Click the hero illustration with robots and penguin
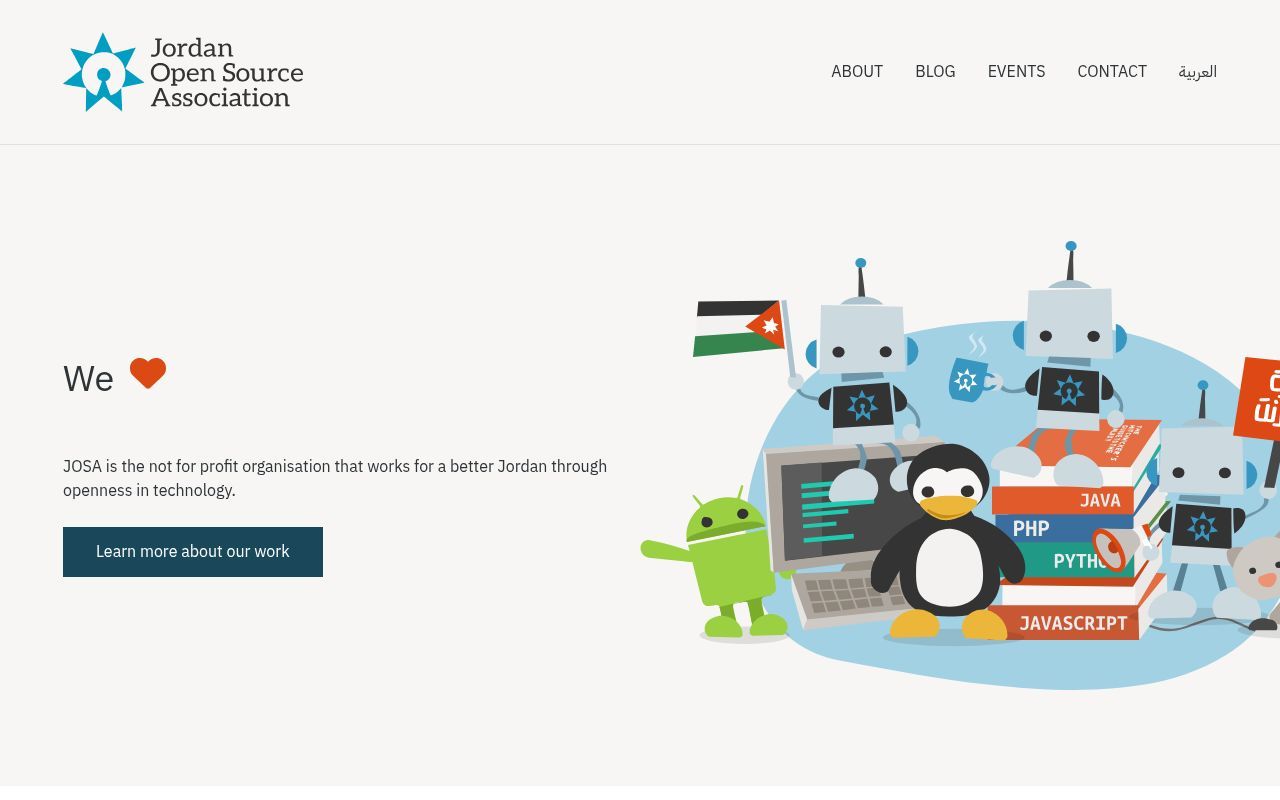The width and height of the screenshot is (1280, 800). click(x=960, y=465)
